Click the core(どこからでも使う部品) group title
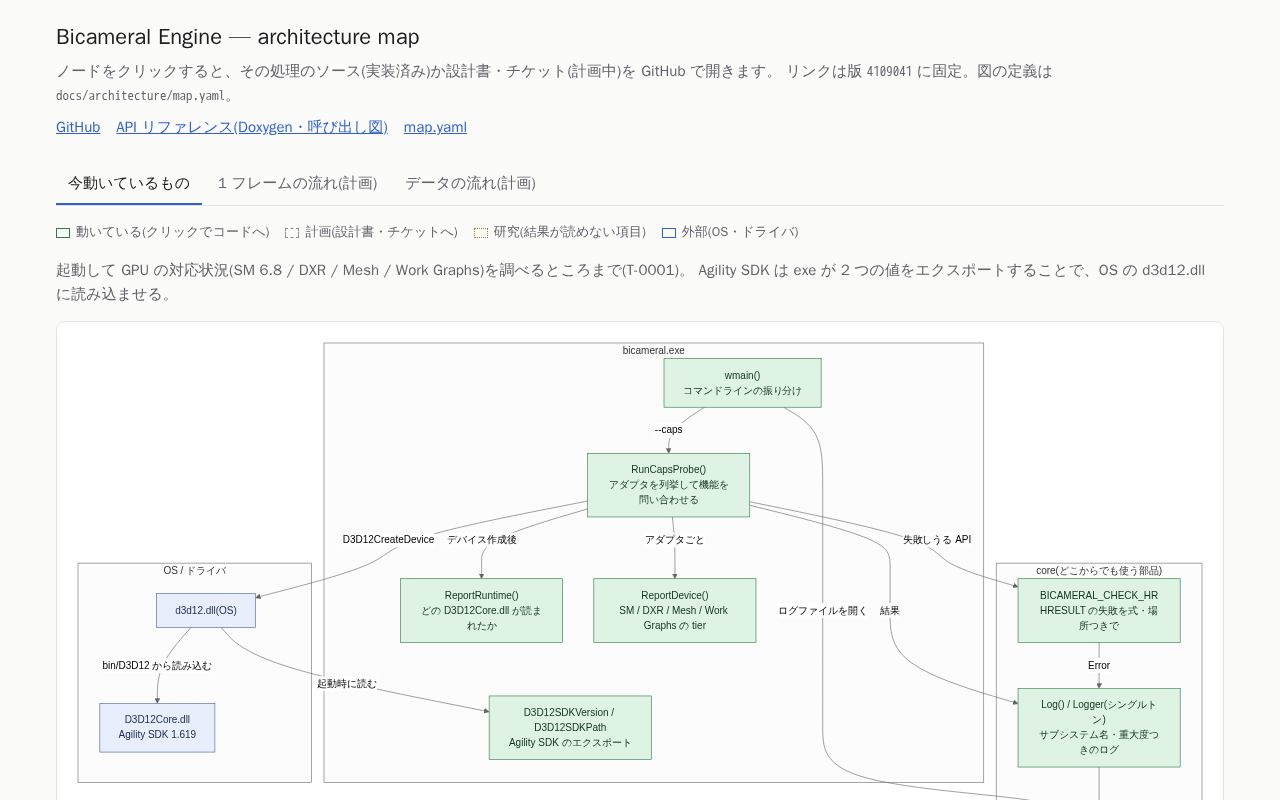The image size is (1280, 800). tap(1099, 571)
